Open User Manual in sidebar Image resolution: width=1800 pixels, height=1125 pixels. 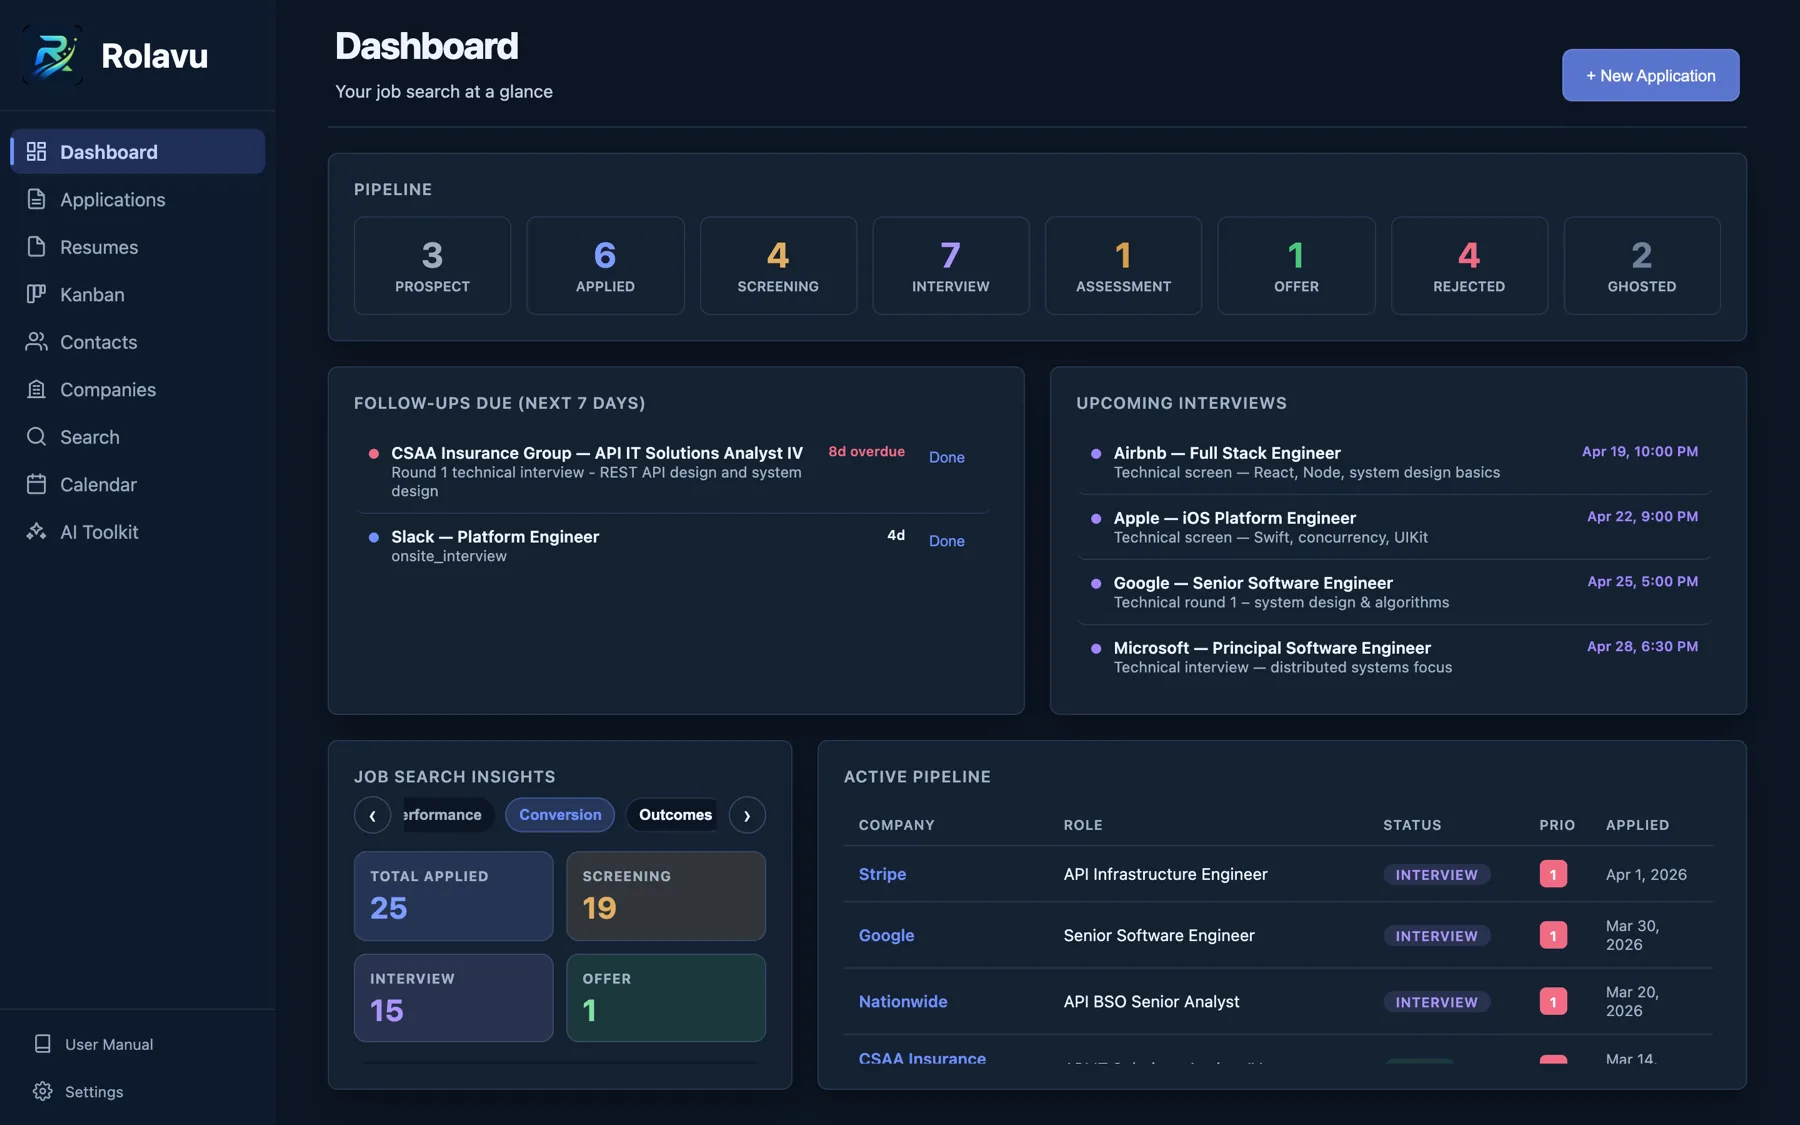(x=108, y=1044)
